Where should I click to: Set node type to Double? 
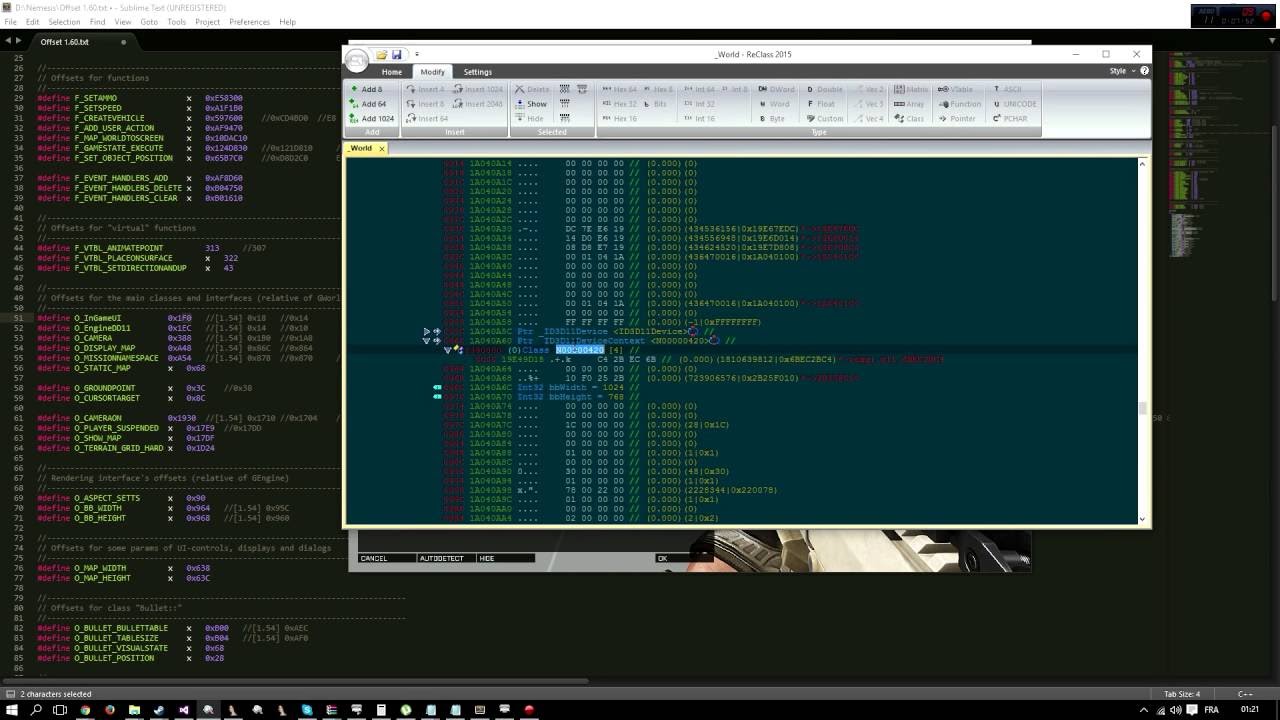(x=824, y=89)
